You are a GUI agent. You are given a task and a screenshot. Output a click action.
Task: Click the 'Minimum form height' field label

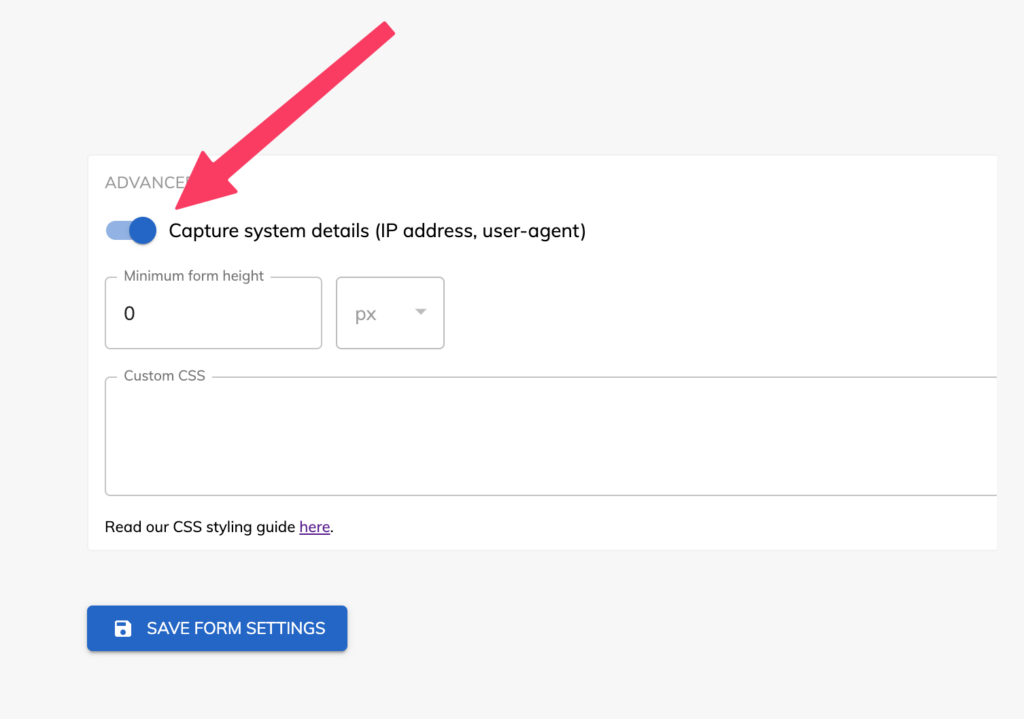point(194,276)
